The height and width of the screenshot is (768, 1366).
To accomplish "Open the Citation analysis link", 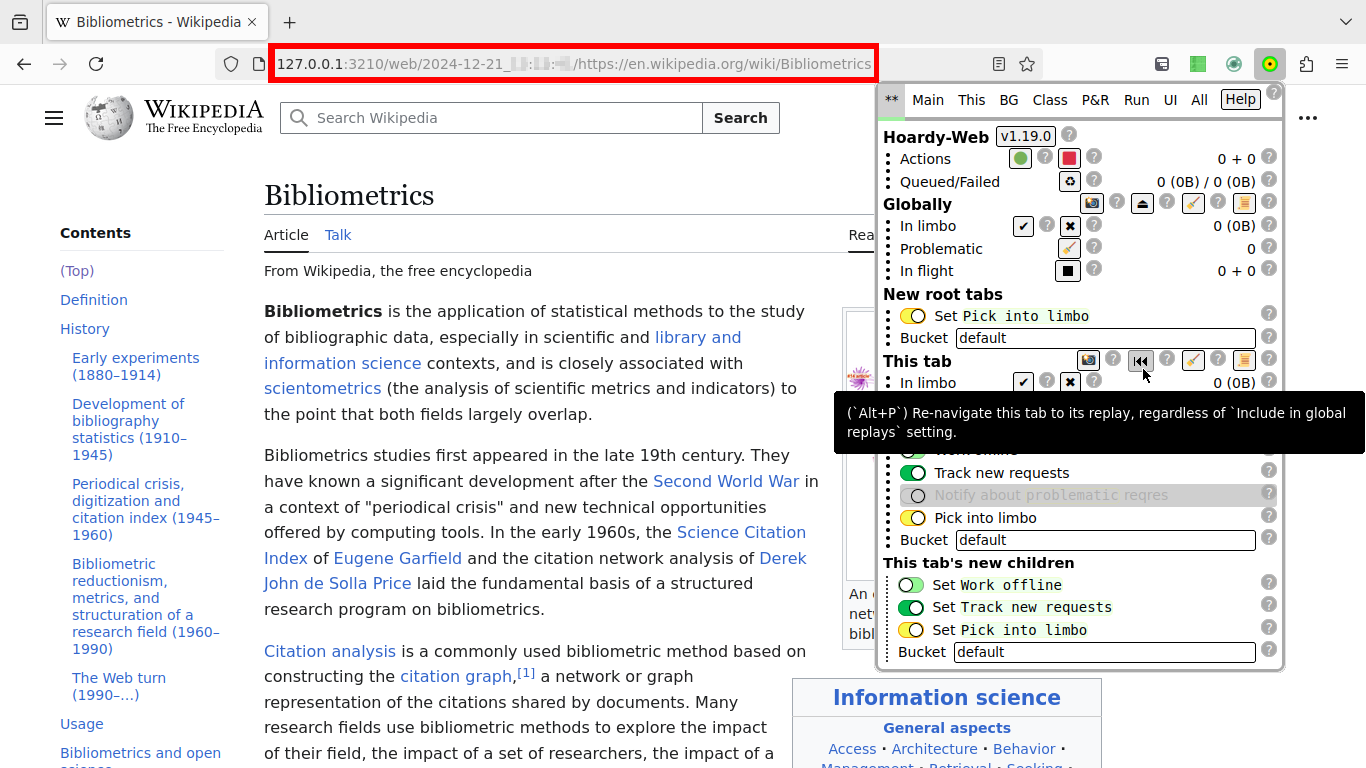I will (330, 651).
